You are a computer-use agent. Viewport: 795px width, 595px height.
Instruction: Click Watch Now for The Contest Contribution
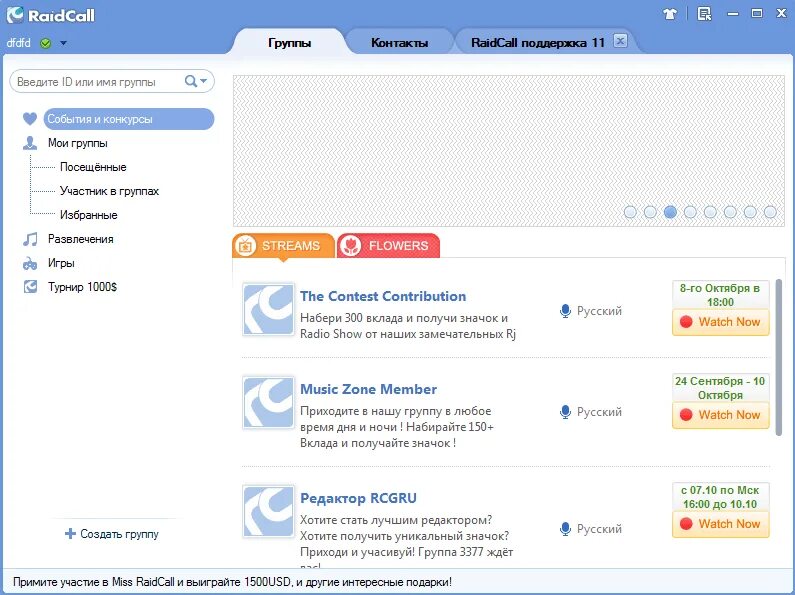720,322
